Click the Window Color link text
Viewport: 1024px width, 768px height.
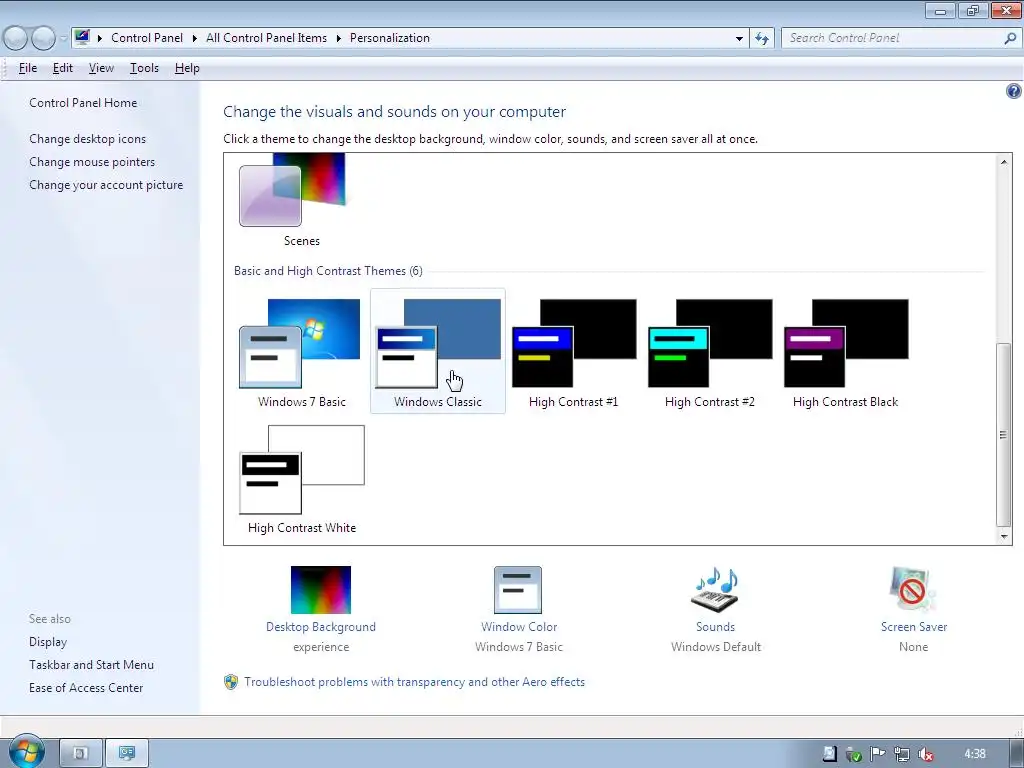pyautogui.click(x=519, y=627)
